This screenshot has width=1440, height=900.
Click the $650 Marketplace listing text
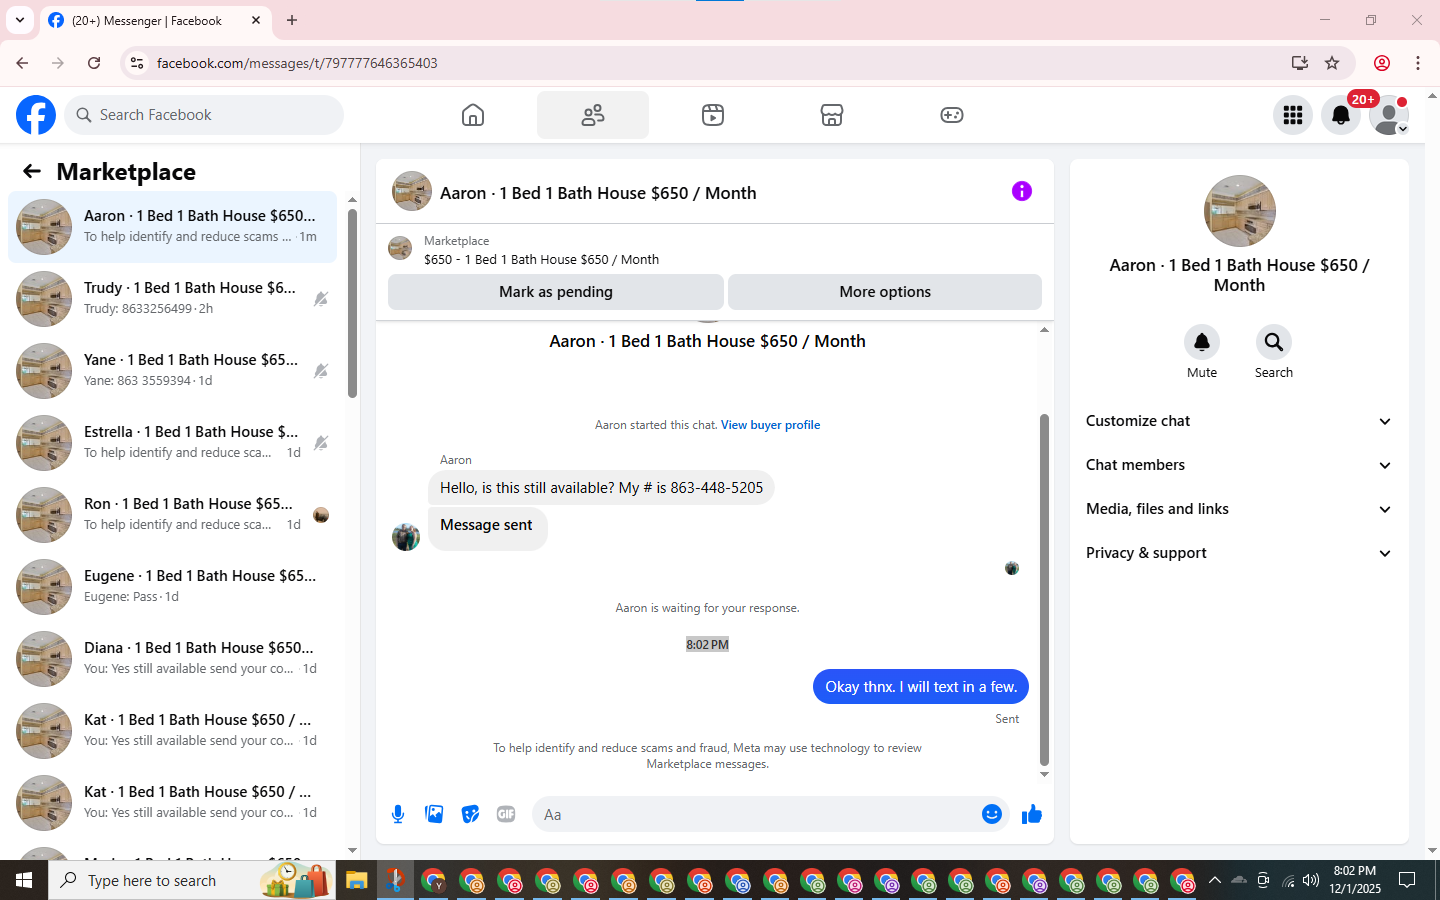click(x=541, y=259)
